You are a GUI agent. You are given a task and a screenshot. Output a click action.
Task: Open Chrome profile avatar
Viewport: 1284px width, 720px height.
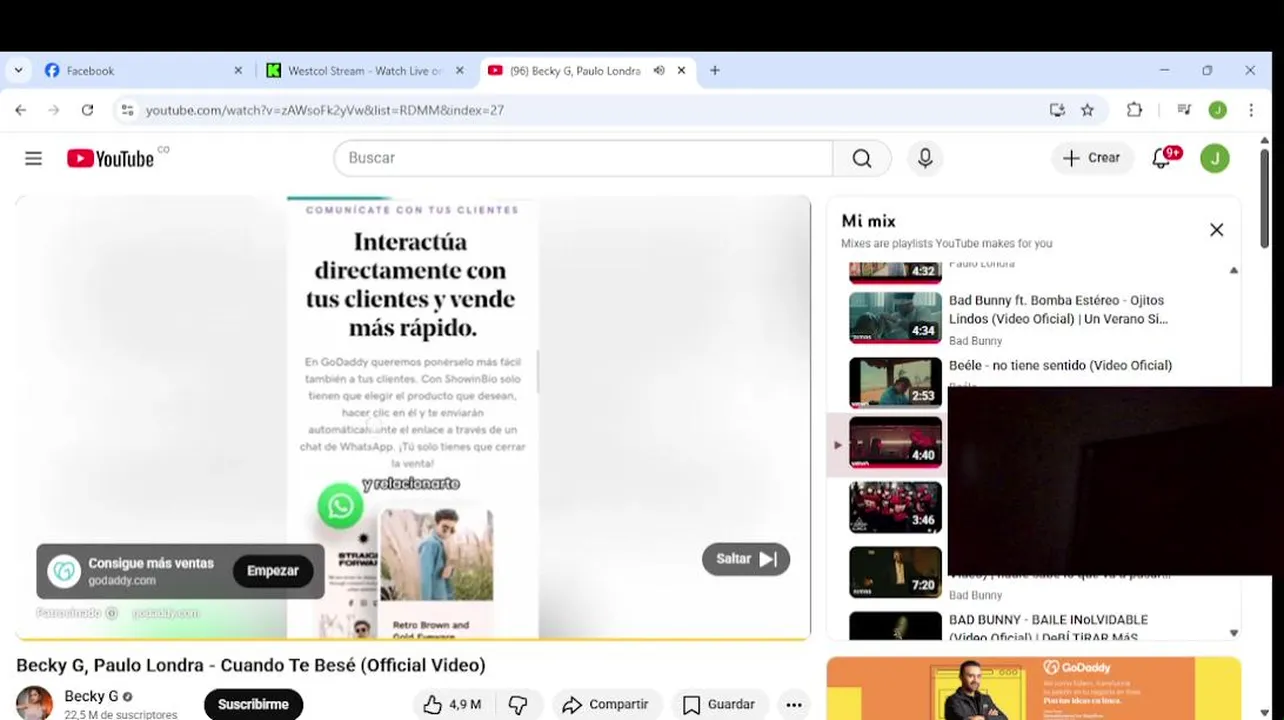[1217, 110]
